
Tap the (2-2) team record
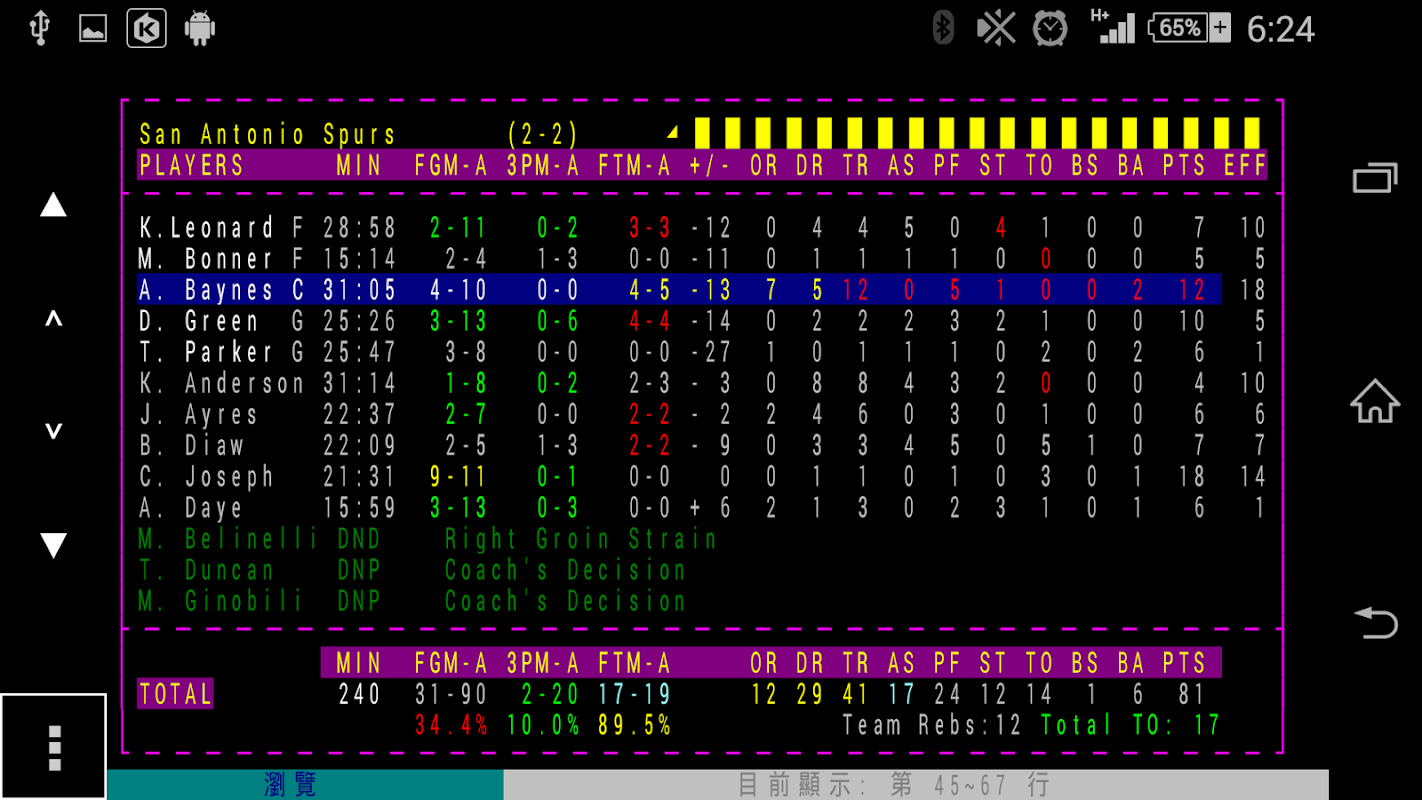[x=542, y=134]
